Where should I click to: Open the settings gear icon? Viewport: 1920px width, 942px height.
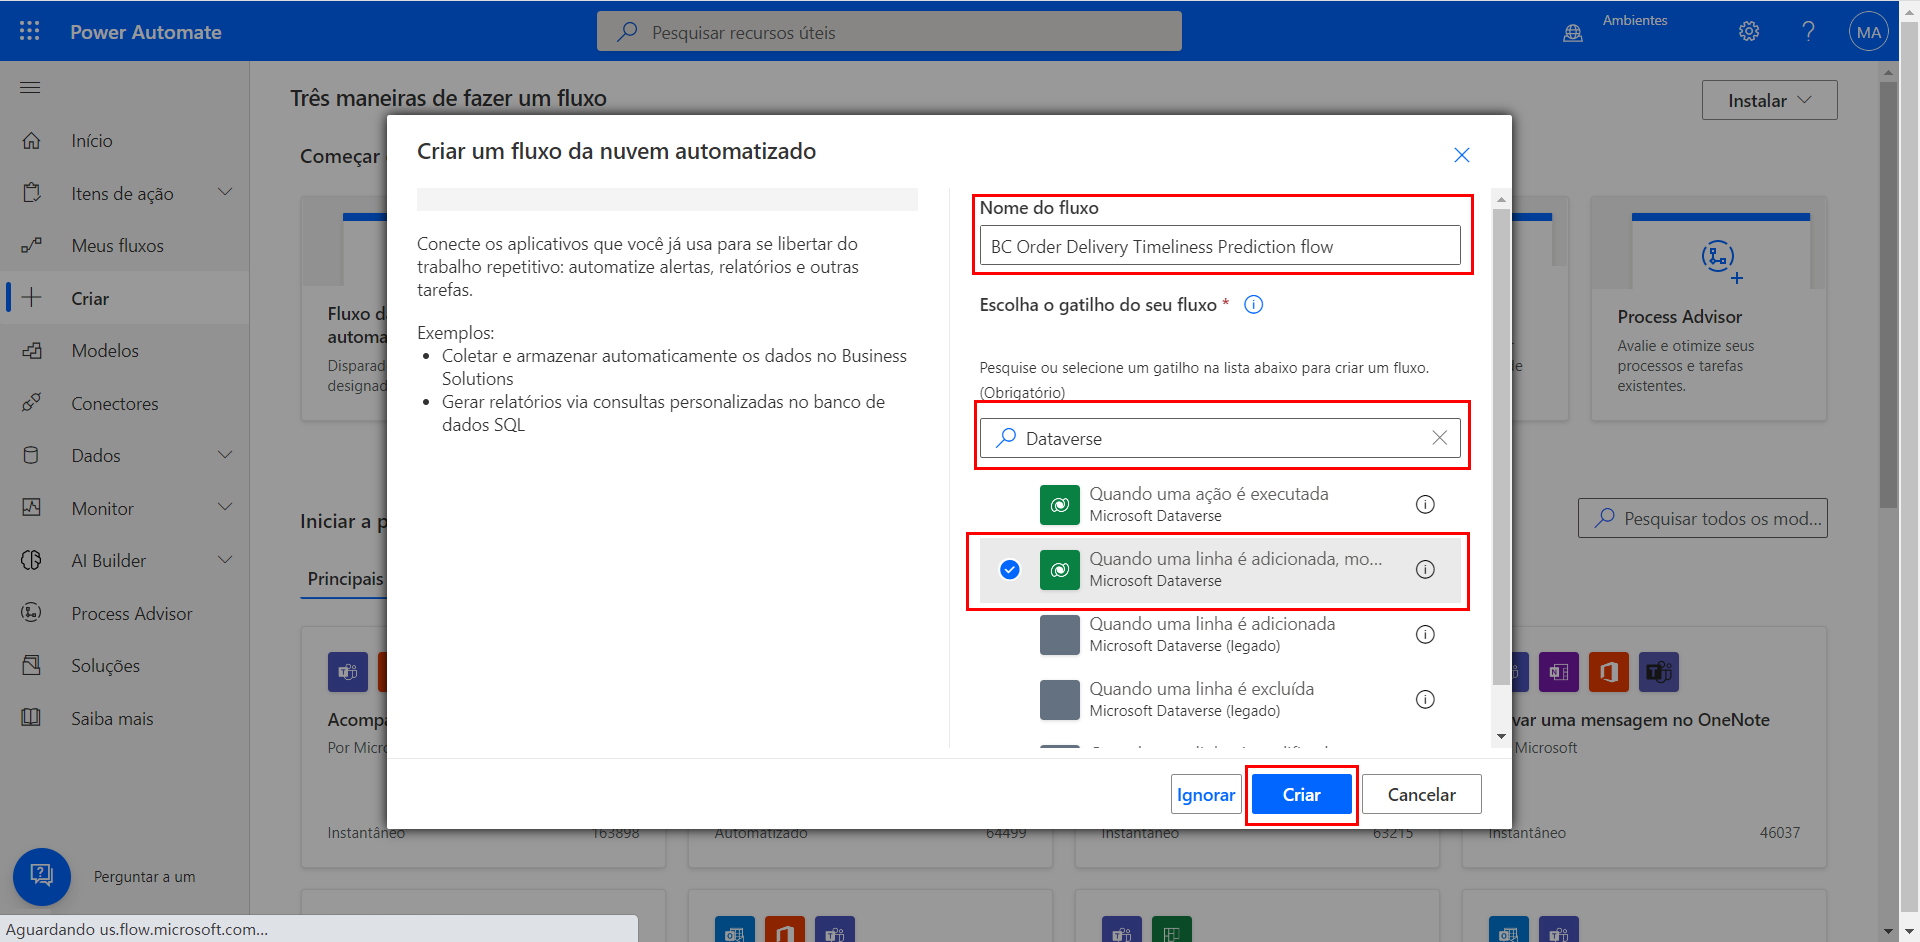[1749, 31]
